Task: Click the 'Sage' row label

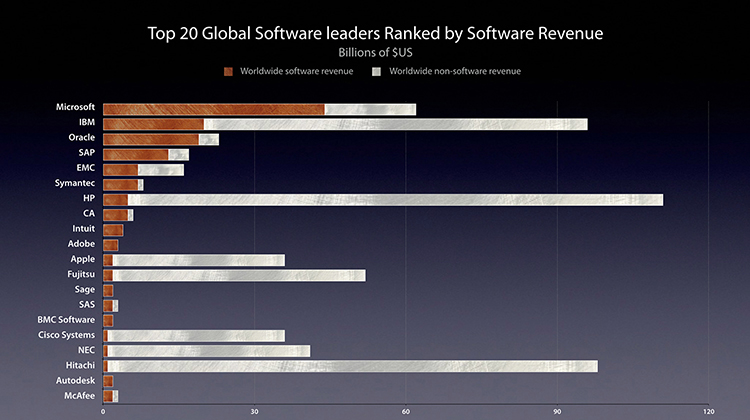Action: (x=85, y=289)
